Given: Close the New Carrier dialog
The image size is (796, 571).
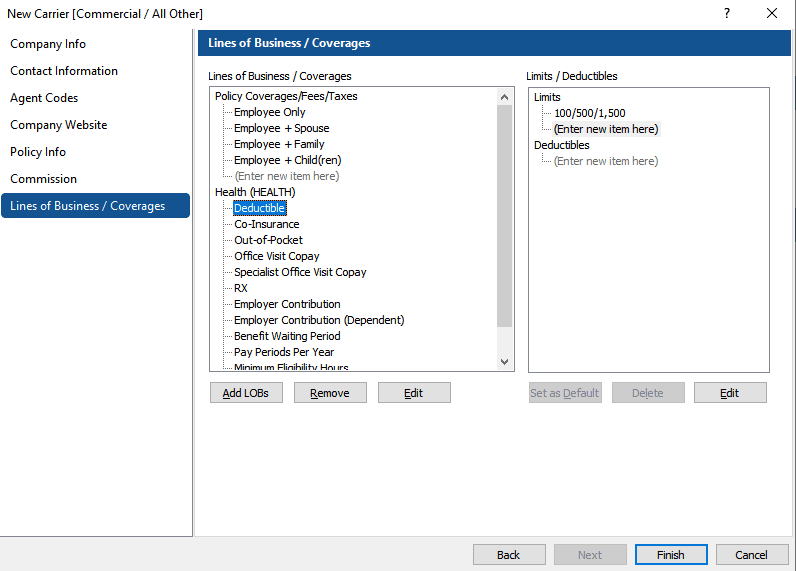Looking at the screenshot, I should (772, 13).
